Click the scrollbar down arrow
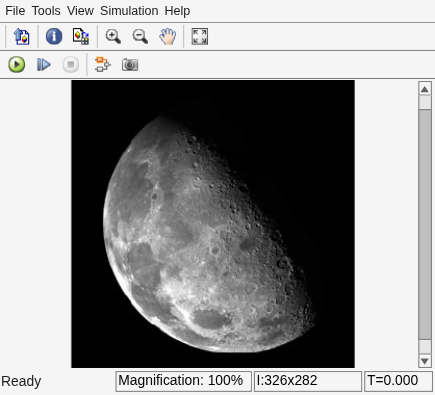435x395 pixels. [x=425, y=360]
